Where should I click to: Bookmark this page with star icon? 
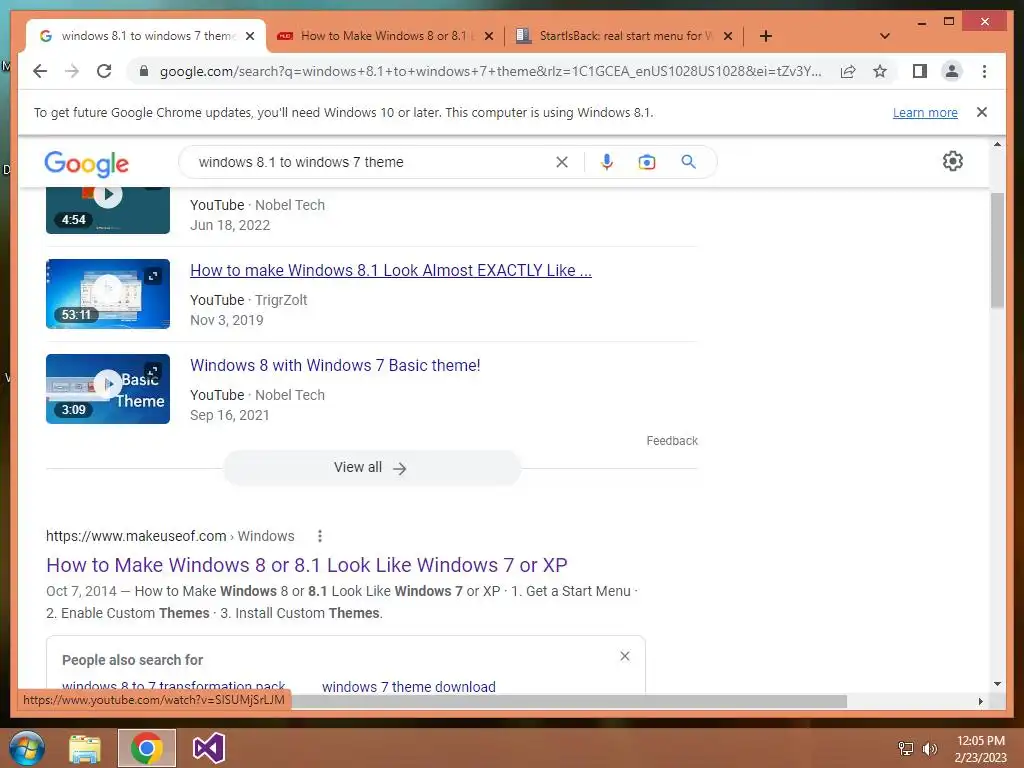(880, 71)
